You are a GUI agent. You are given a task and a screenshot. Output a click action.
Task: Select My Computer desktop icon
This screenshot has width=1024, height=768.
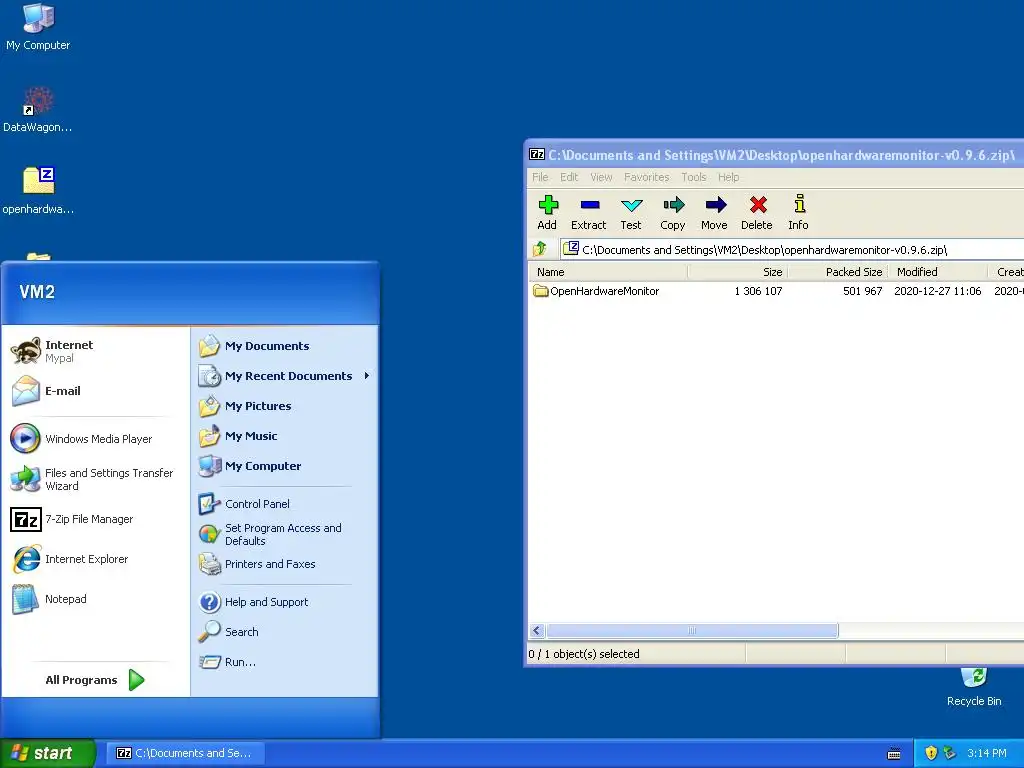[x=38, y=27]
